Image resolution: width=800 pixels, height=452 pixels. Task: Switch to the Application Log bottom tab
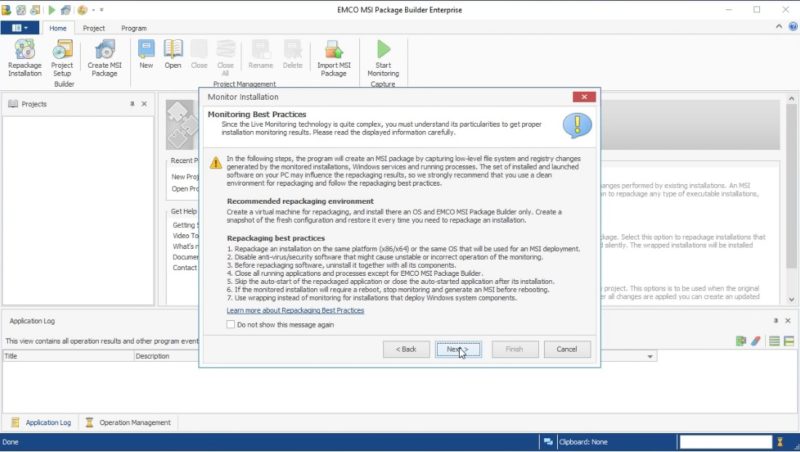[x=41, y=422]
